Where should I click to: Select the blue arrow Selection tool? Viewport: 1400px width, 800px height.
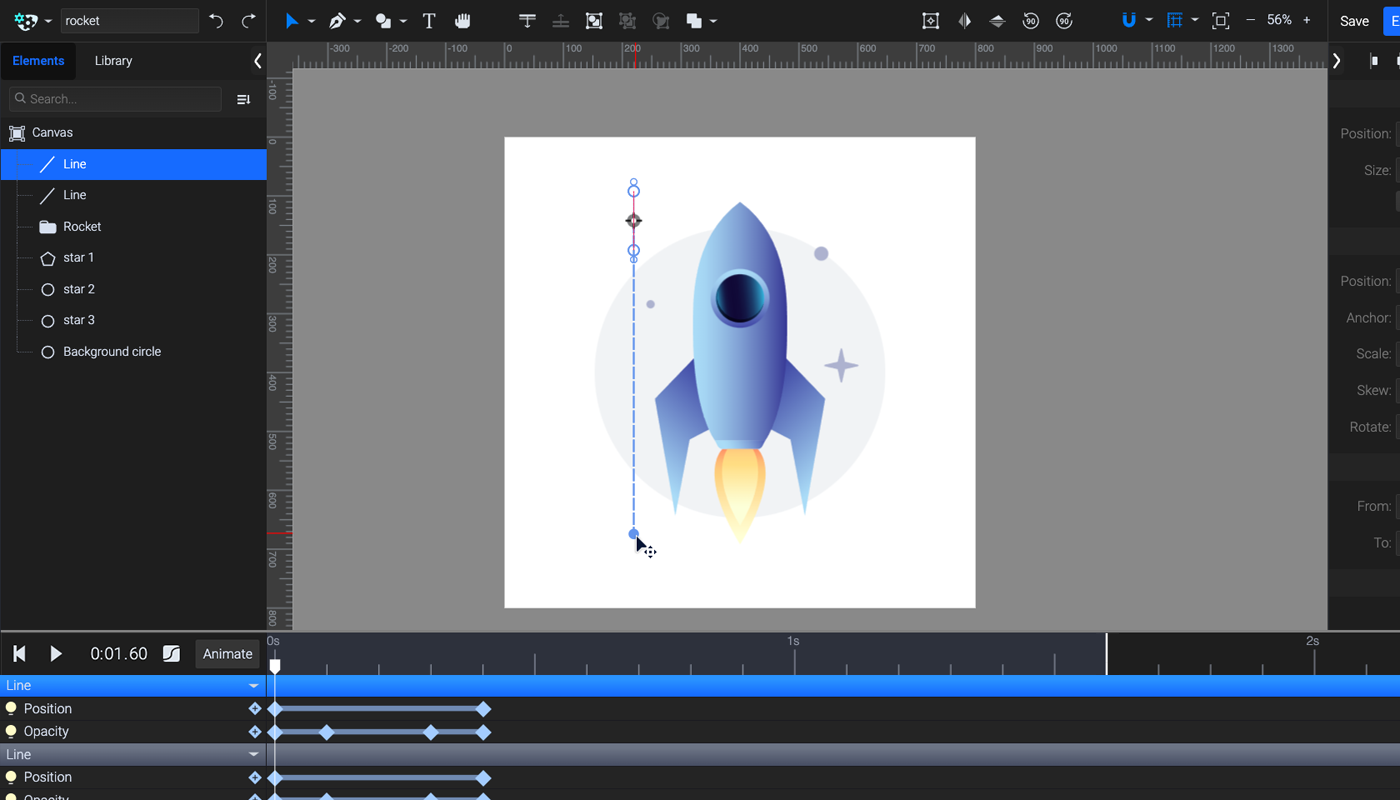292,21
